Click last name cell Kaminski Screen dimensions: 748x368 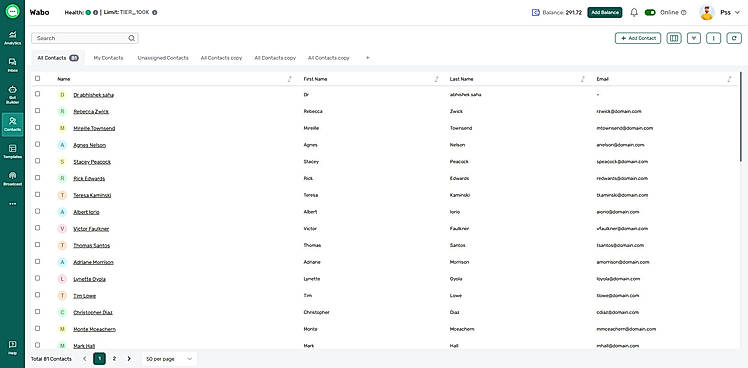pos(460,195)
